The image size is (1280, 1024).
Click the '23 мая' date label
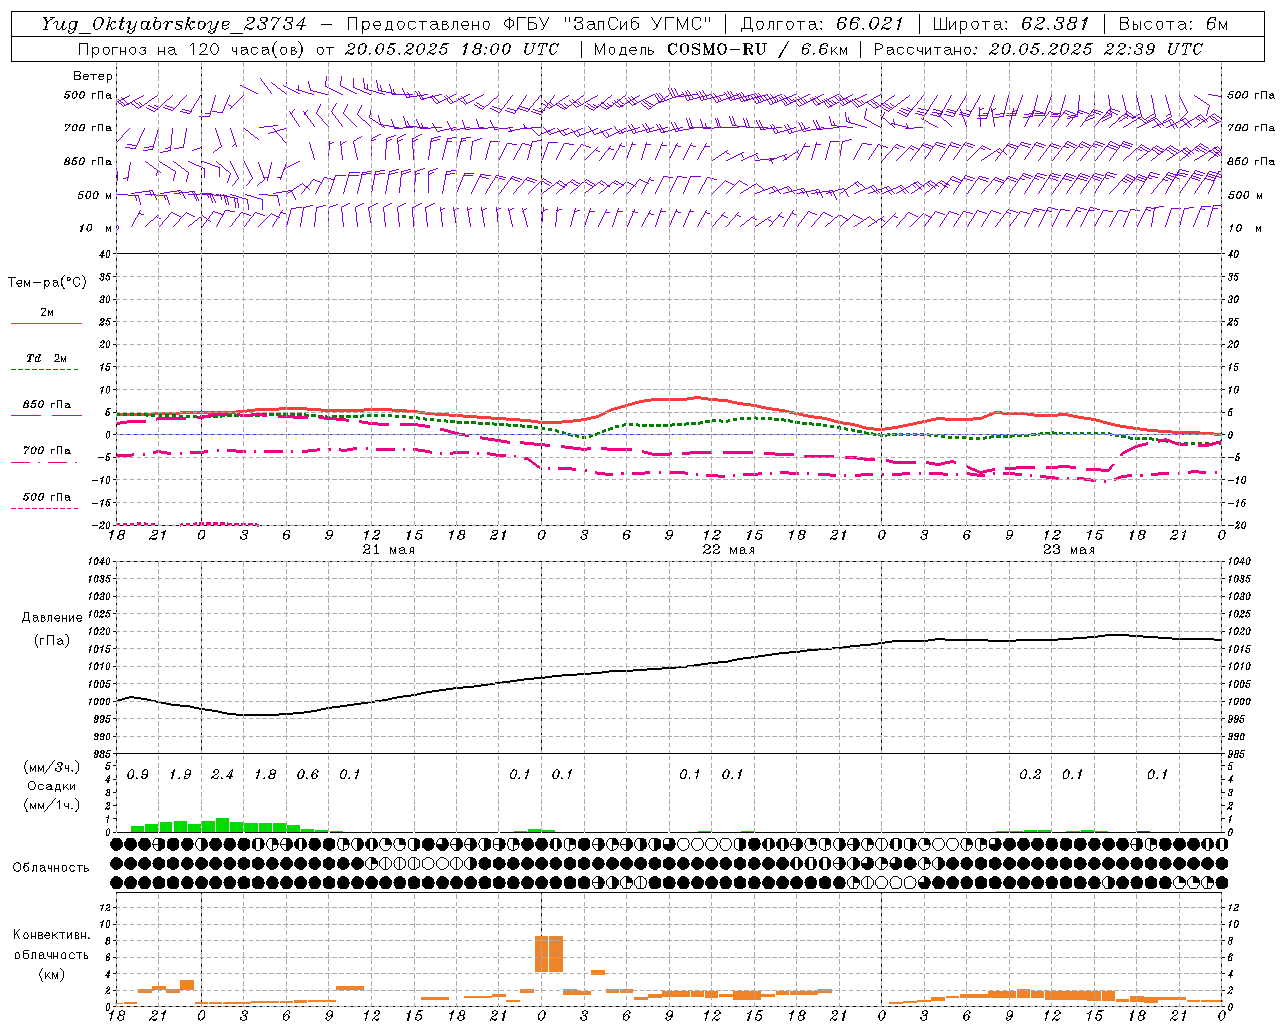point(1068,550)
